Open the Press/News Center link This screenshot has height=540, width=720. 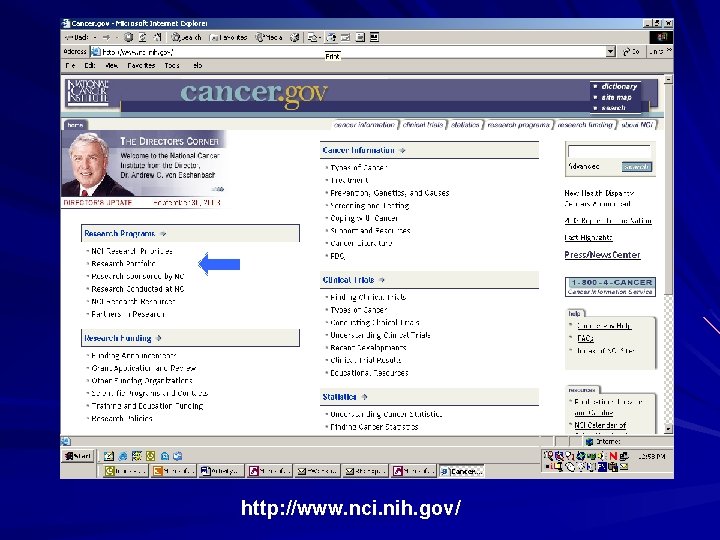(602, 255)
